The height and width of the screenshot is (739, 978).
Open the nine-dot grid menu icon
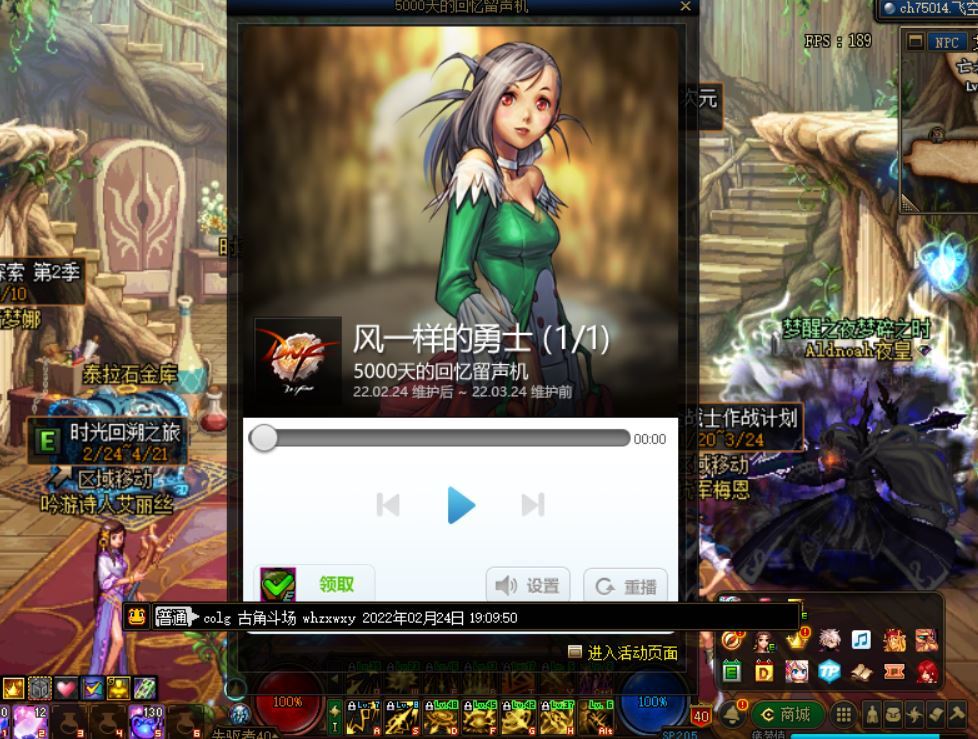tap(844, 715)
